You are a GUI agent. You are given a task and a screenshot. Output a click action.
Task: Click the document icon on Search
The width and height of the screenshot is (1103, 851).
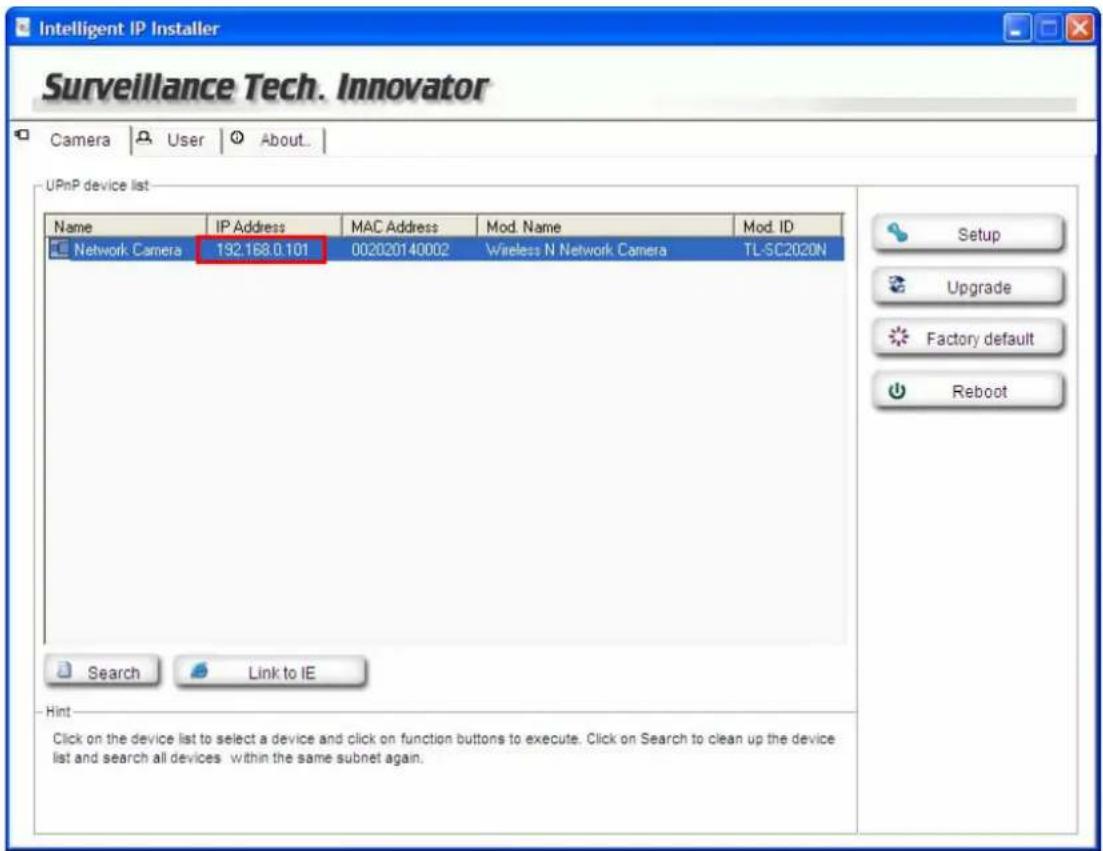(x=65, y=670)
